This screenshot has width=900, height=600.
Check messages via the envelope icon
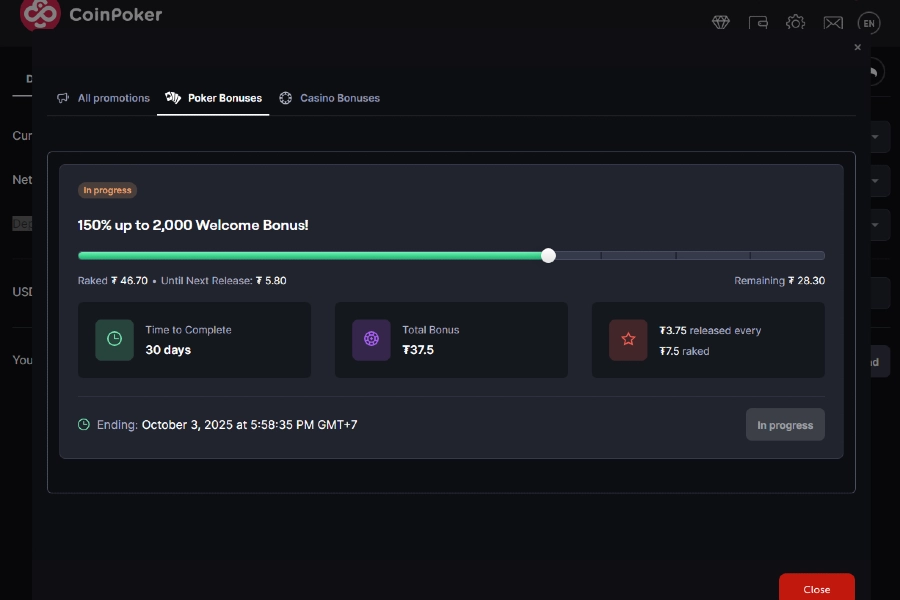(833, 22)
